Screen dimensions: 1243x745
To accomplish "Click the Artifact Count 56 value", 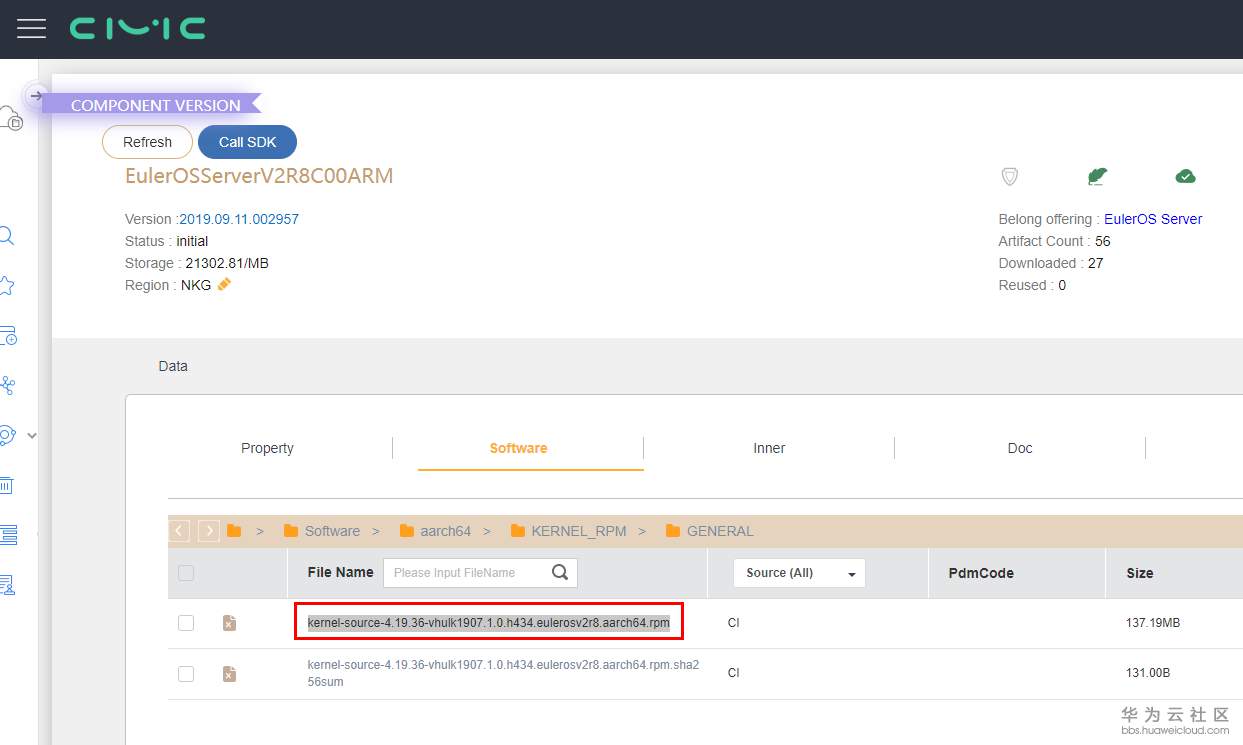I will [x=1102, y=241].
